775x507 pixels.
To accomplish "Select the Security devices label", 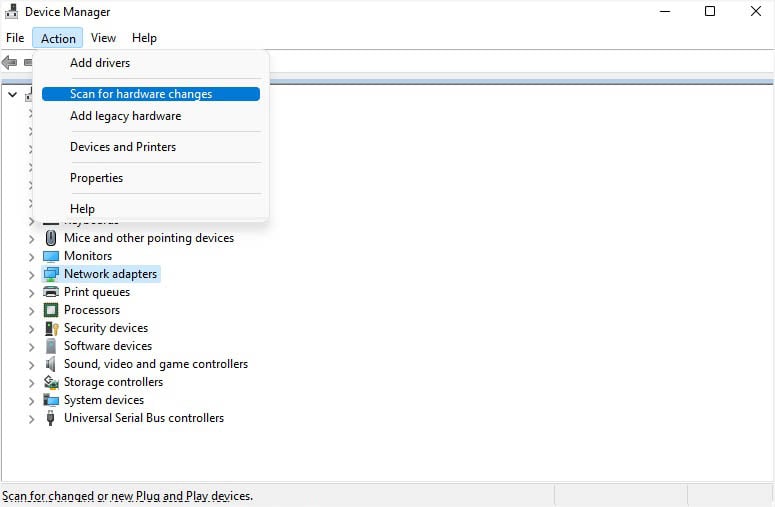I will pos(106,328).
